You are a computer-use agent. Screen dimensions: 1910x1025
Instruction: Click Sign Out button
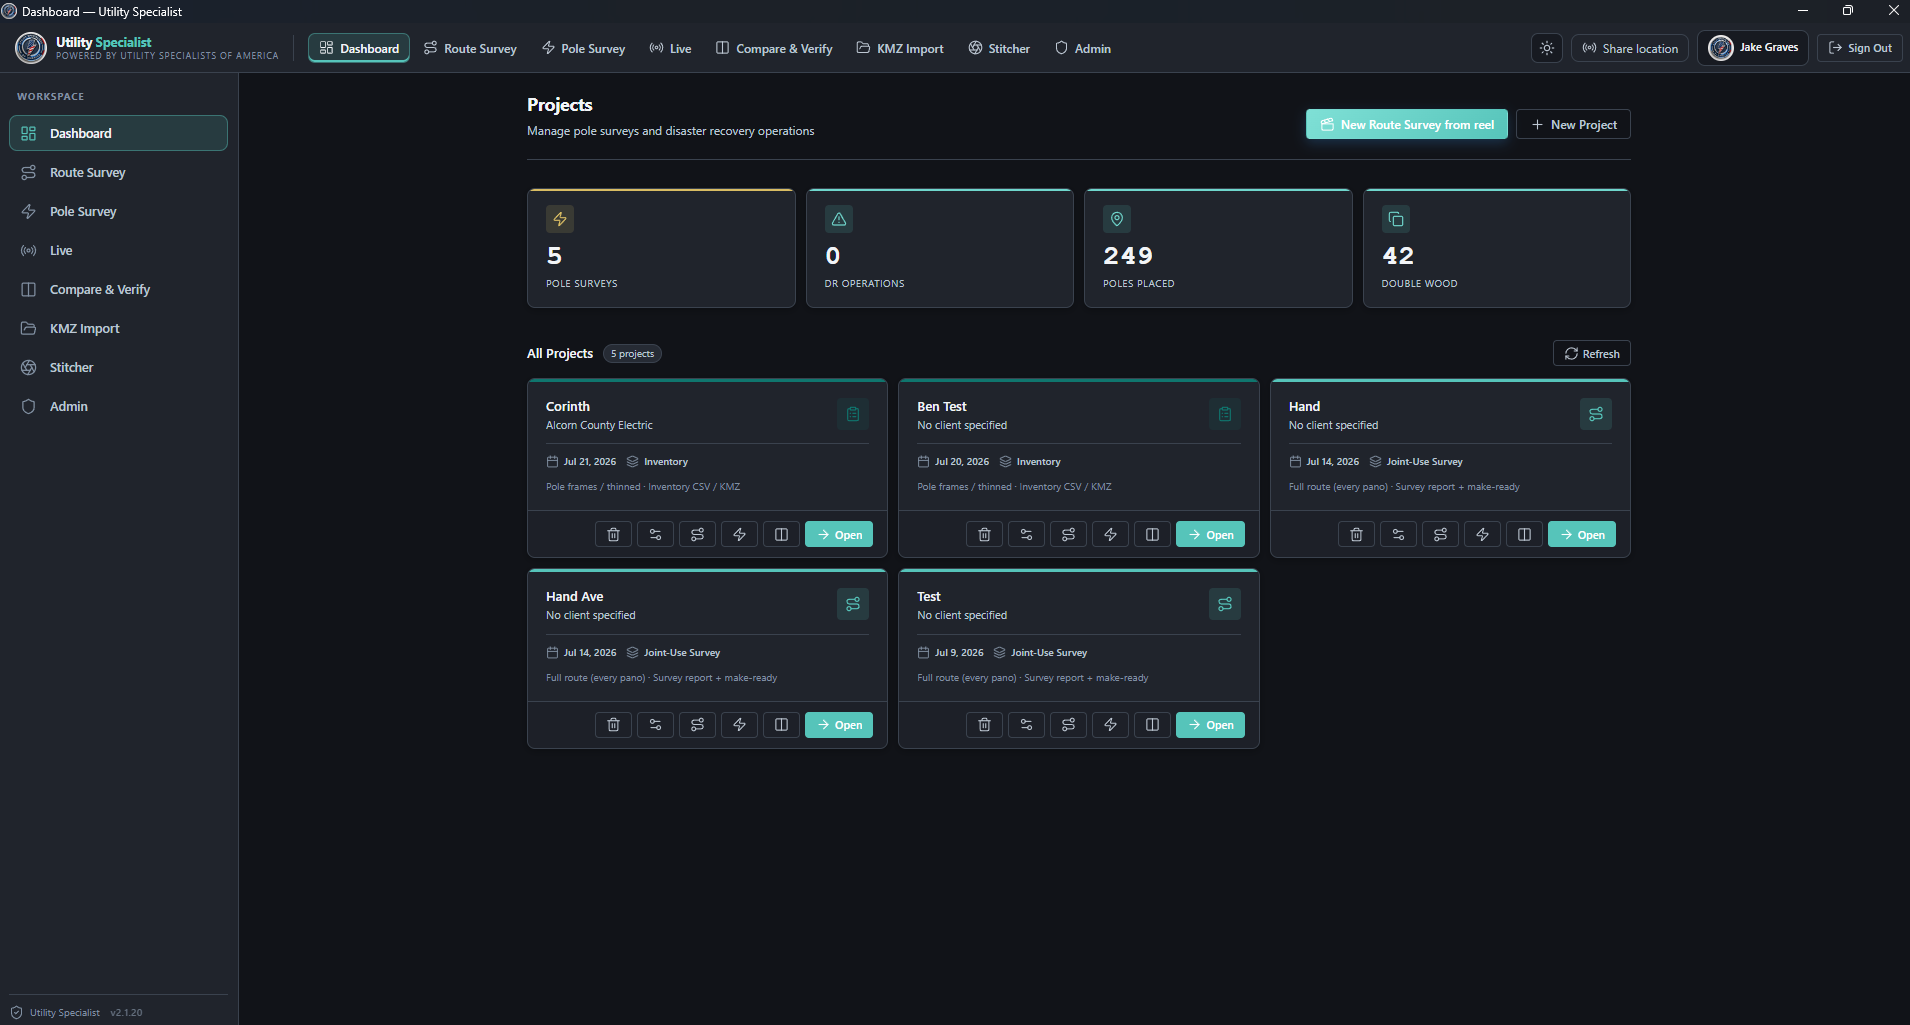click(1860, 48)
